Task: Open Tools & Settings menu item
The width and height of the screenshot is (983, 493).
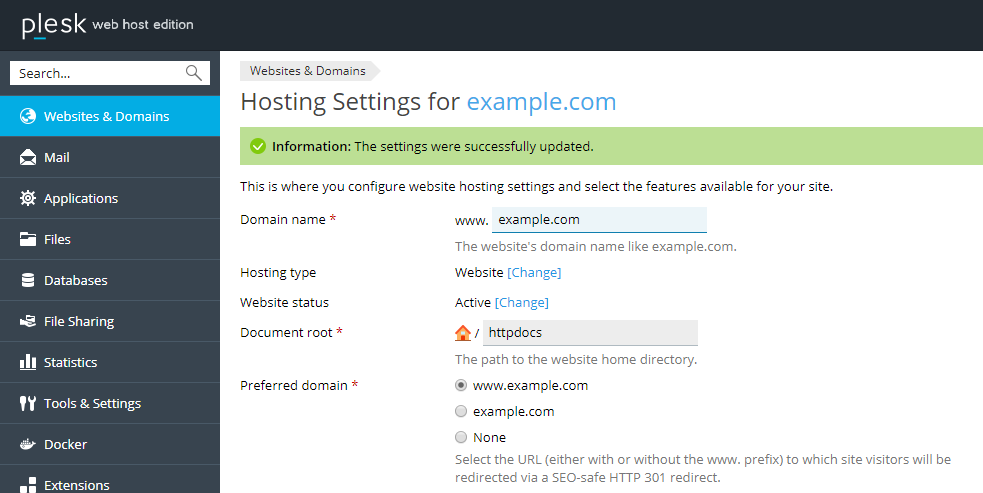Action: [x=92, y=403]
